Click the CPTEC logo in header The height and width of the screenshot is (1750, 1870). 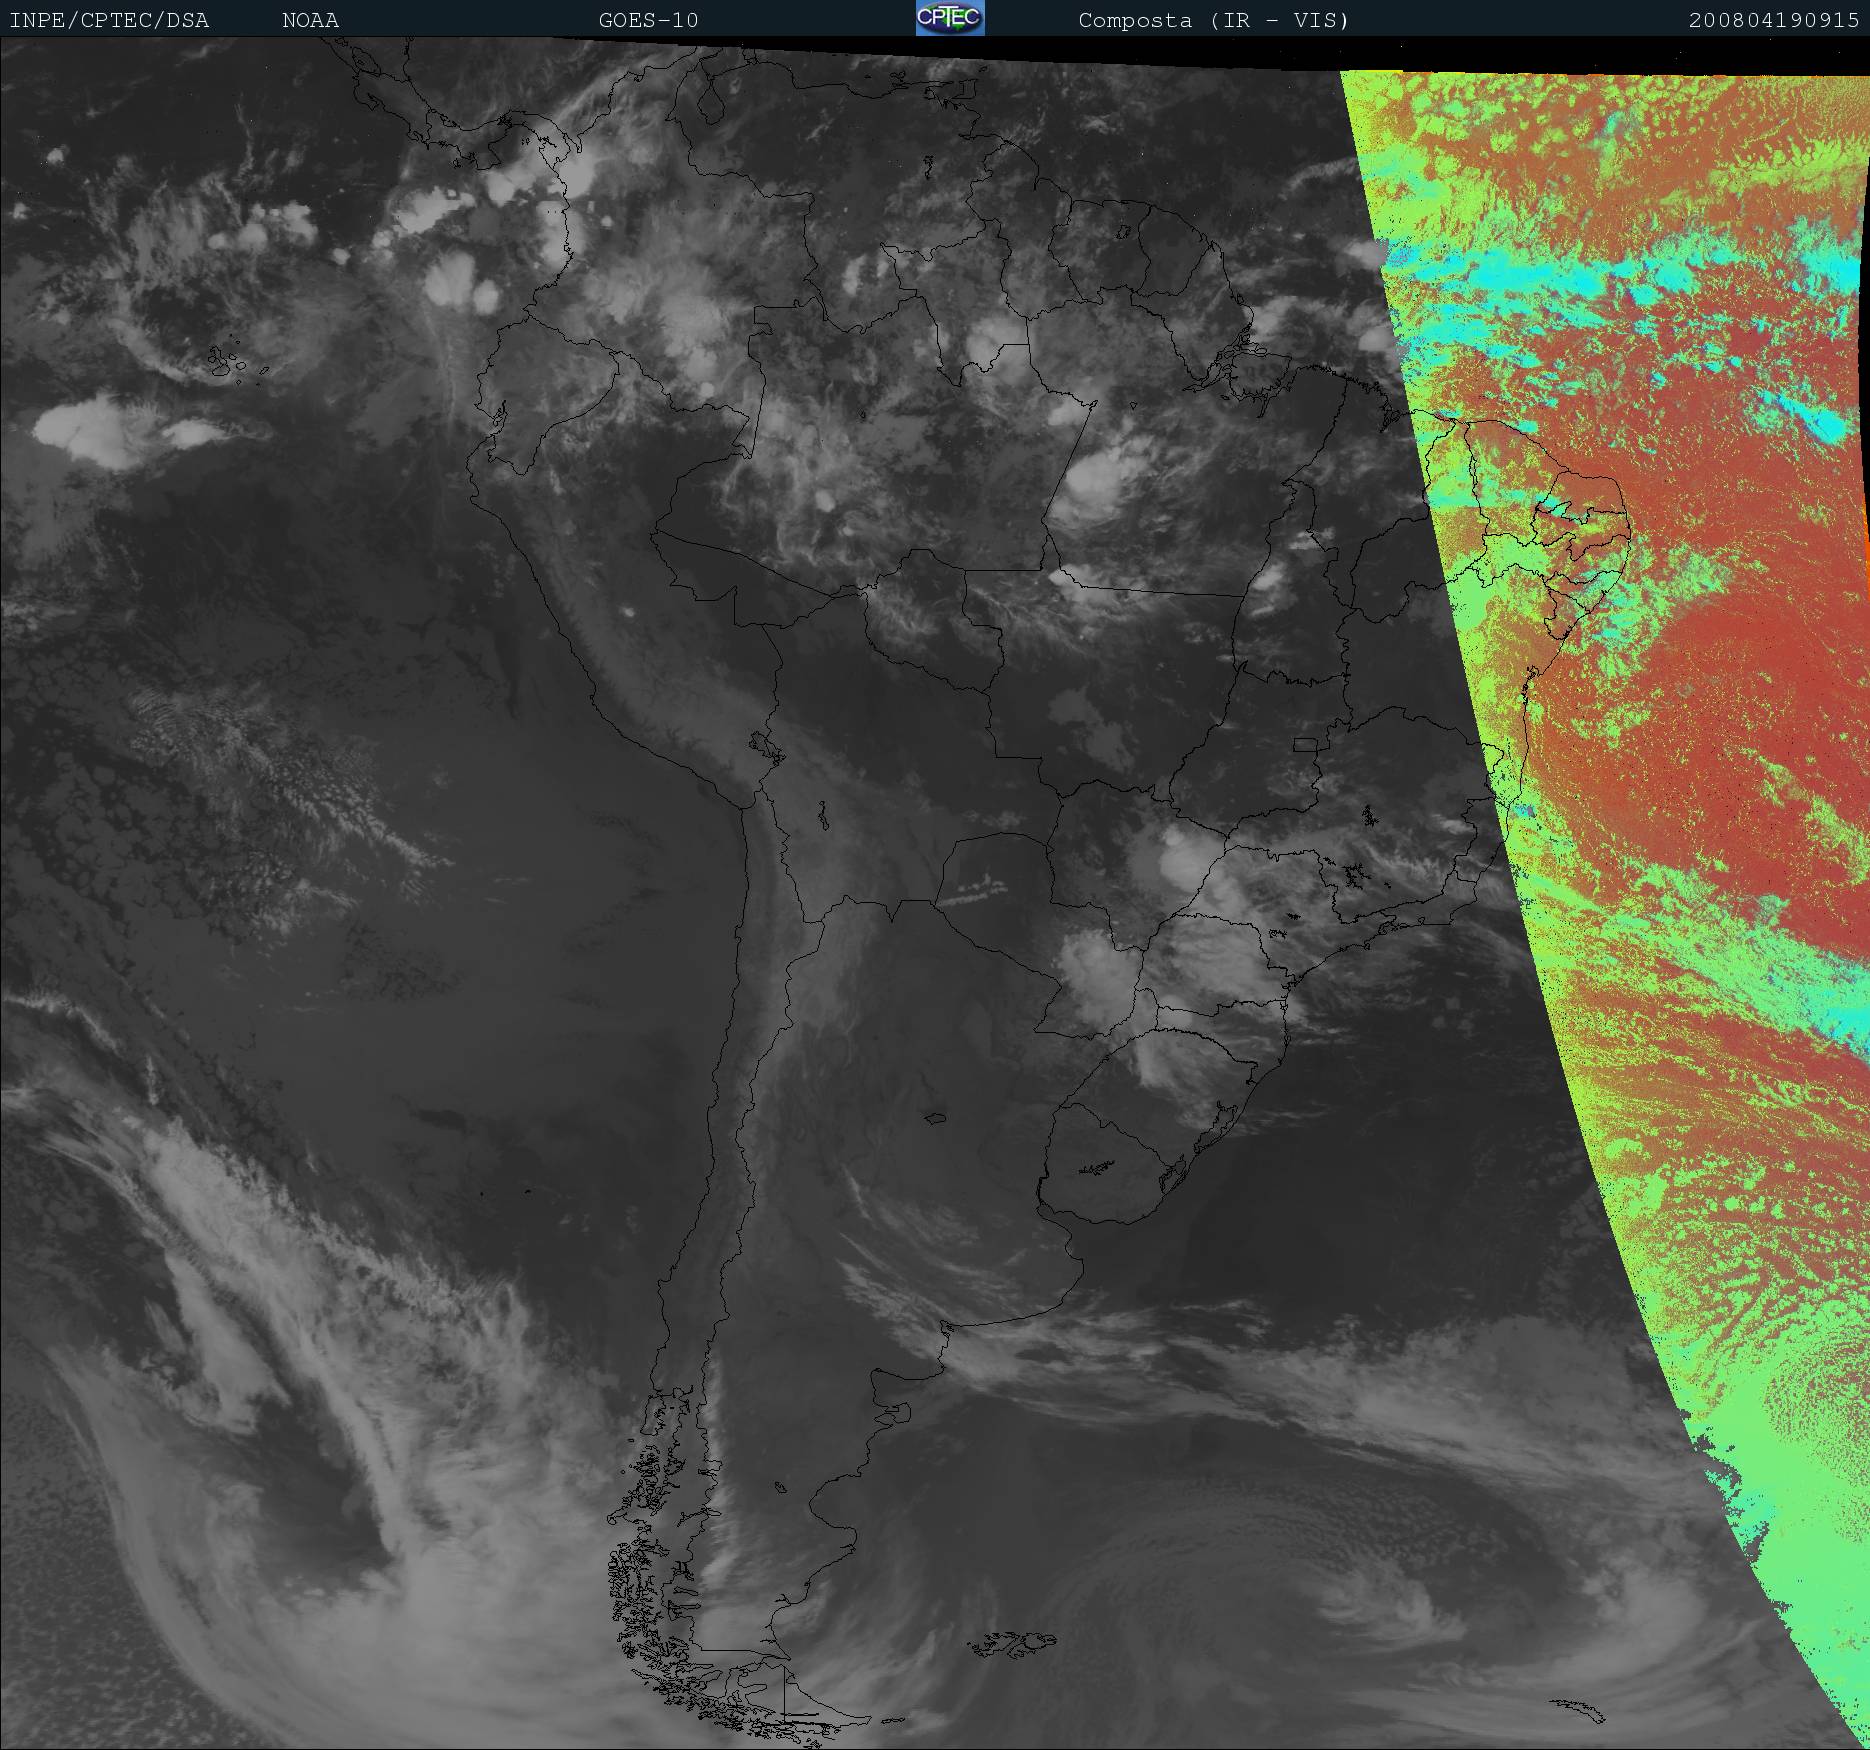click(x=950, y=18)
